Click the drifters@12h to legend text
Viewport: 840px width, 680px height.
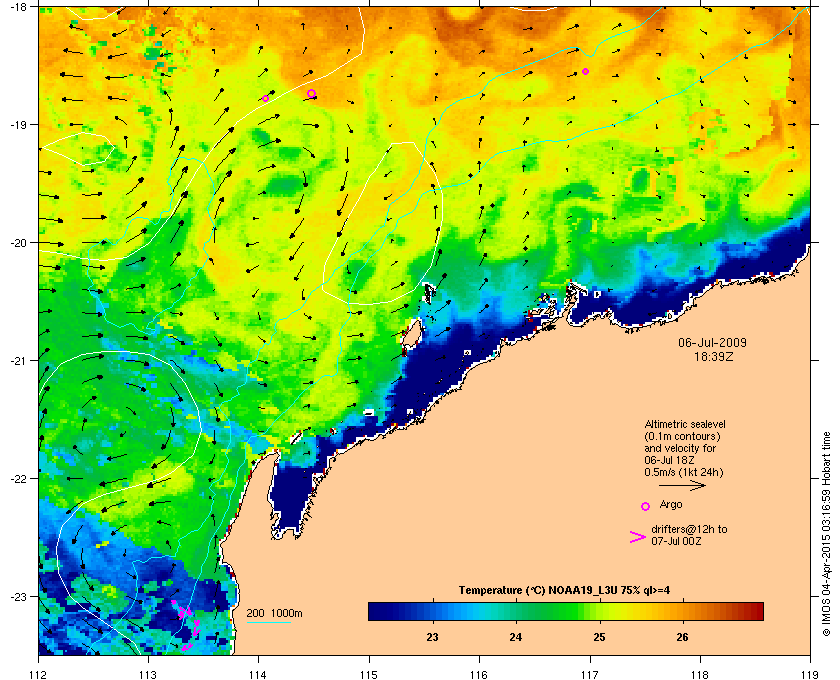pos(689,529)
